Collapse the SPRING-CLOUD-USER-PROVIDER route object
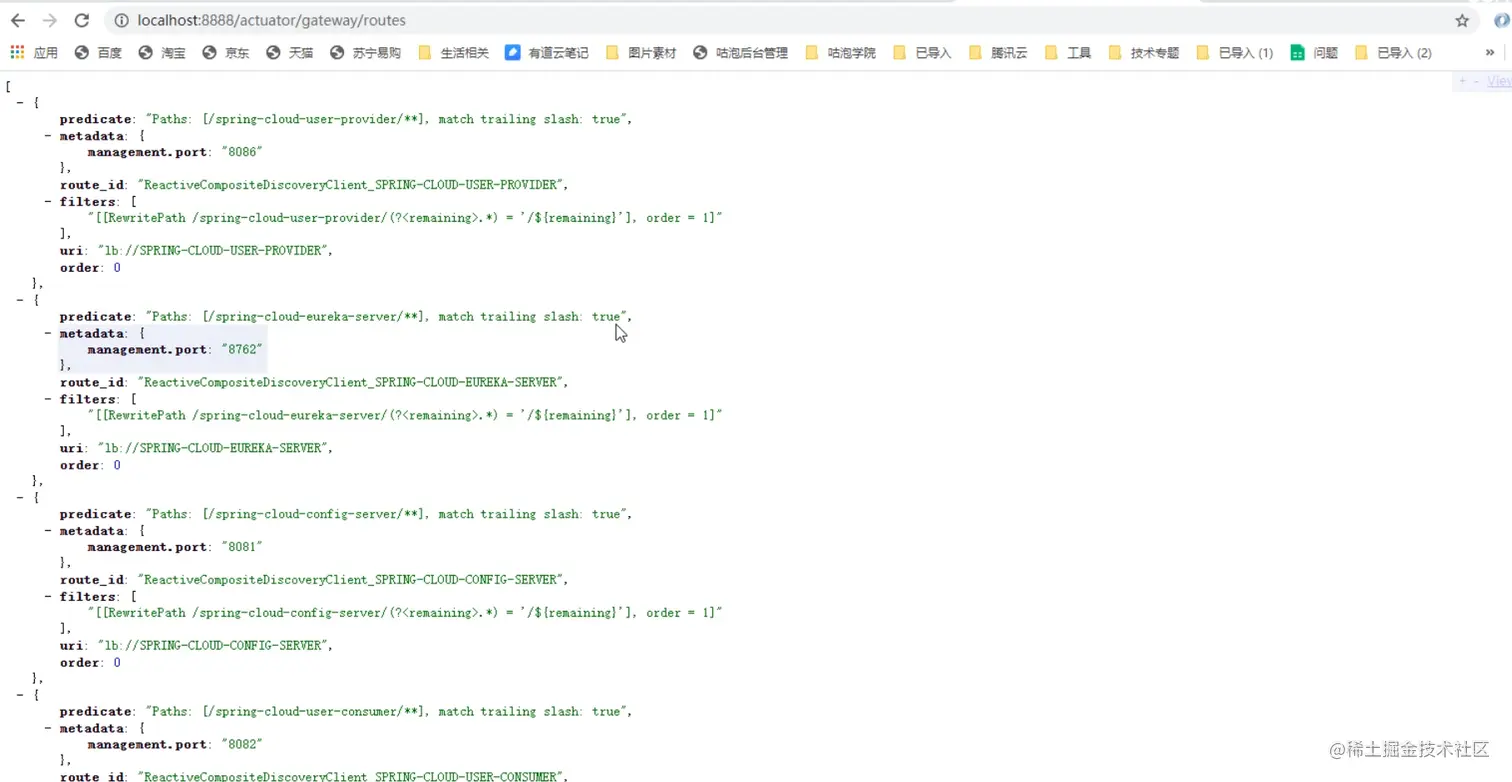Image resolution: width=1512 pixels, height=782 pixels. pyautogui.click(x=20, y=101)
